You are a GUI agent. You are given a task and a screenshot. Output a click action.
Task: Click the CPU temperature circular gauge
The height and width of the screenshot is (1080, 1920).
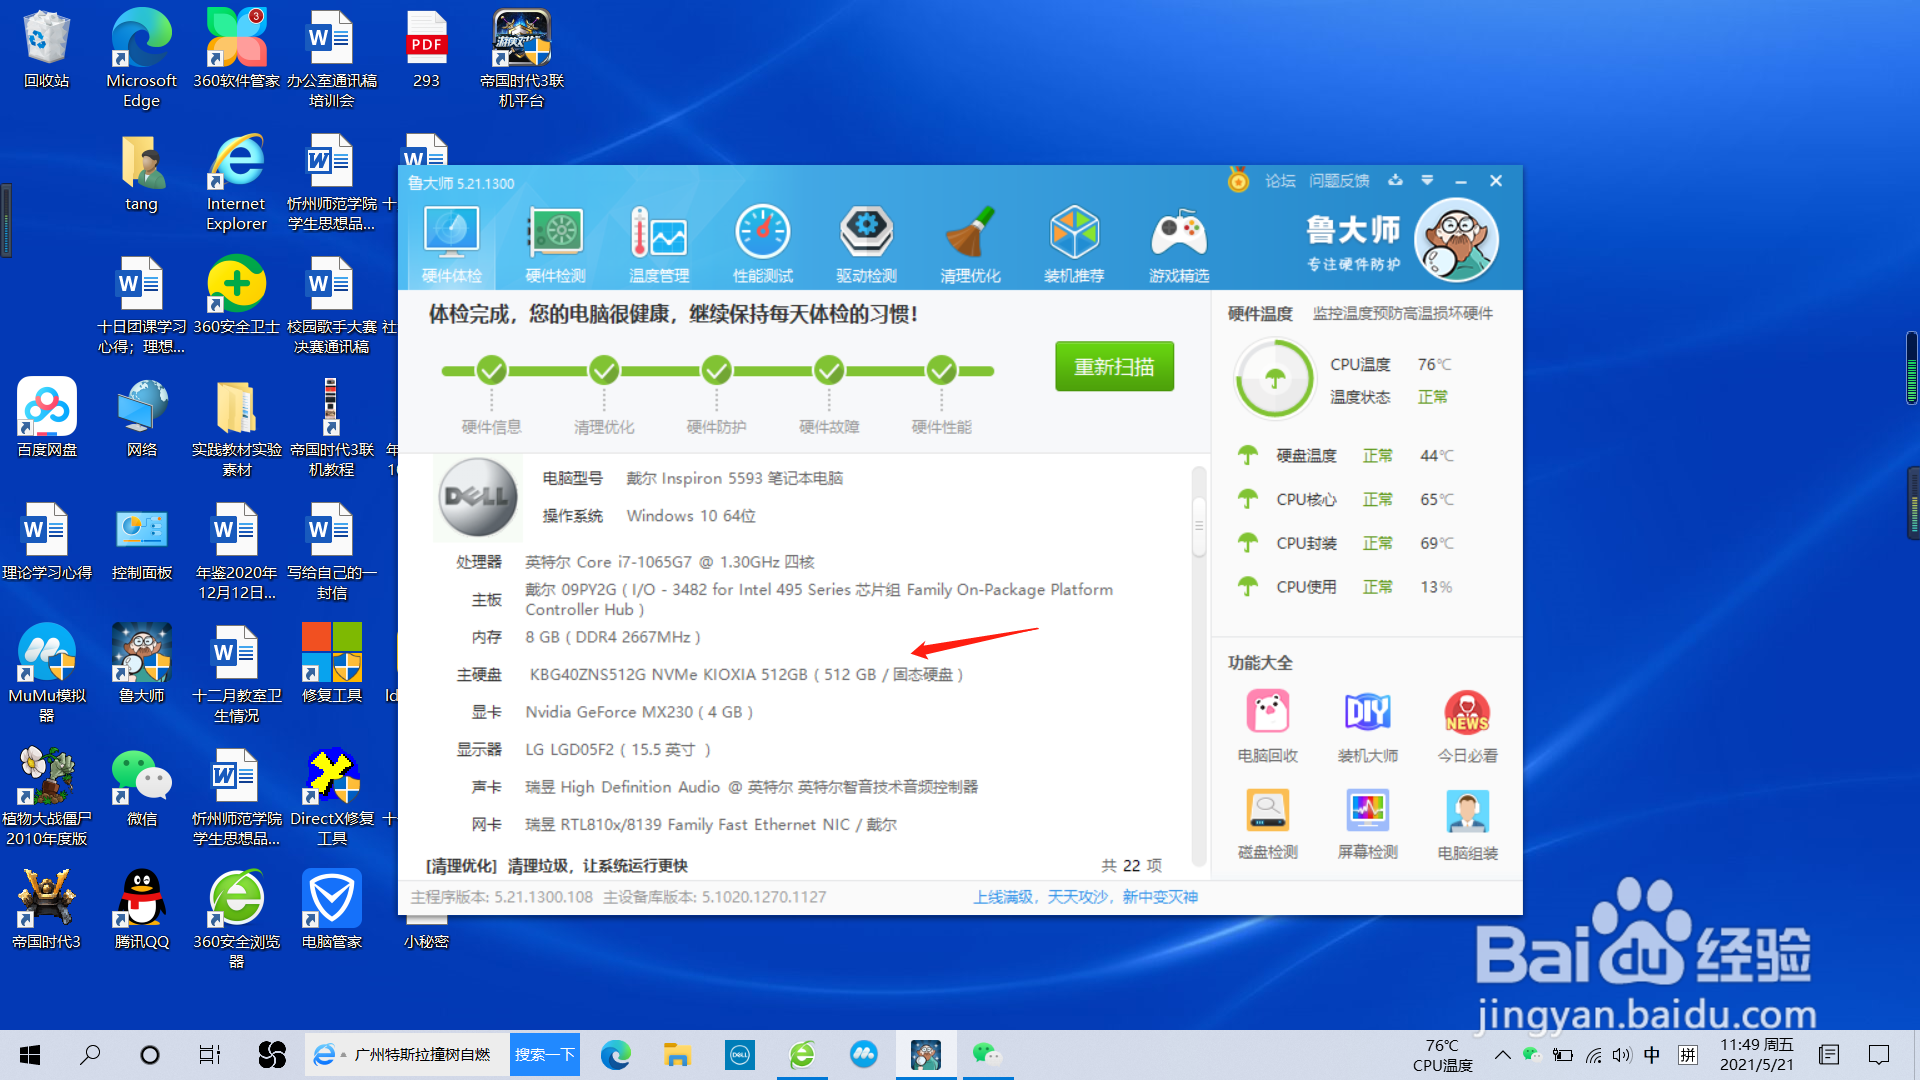[x=1274, y=380]
